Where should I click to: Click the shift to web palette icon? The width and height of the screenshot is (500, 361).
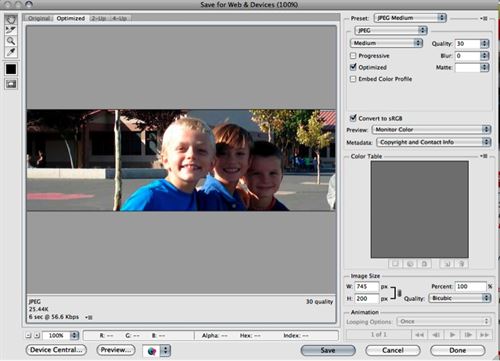point(410,264)
